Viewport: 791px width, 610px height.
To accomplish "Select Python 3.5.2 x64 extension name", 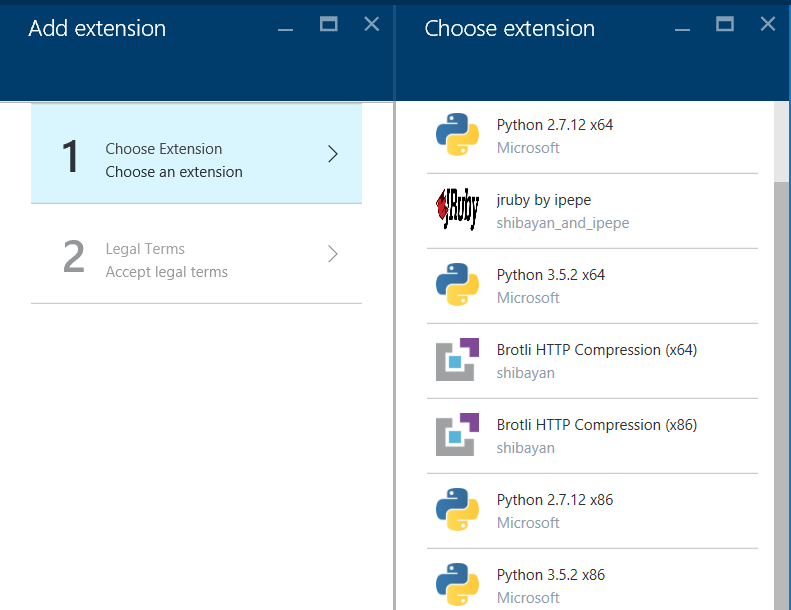I will pyautogui.click(x=550, y=275).
